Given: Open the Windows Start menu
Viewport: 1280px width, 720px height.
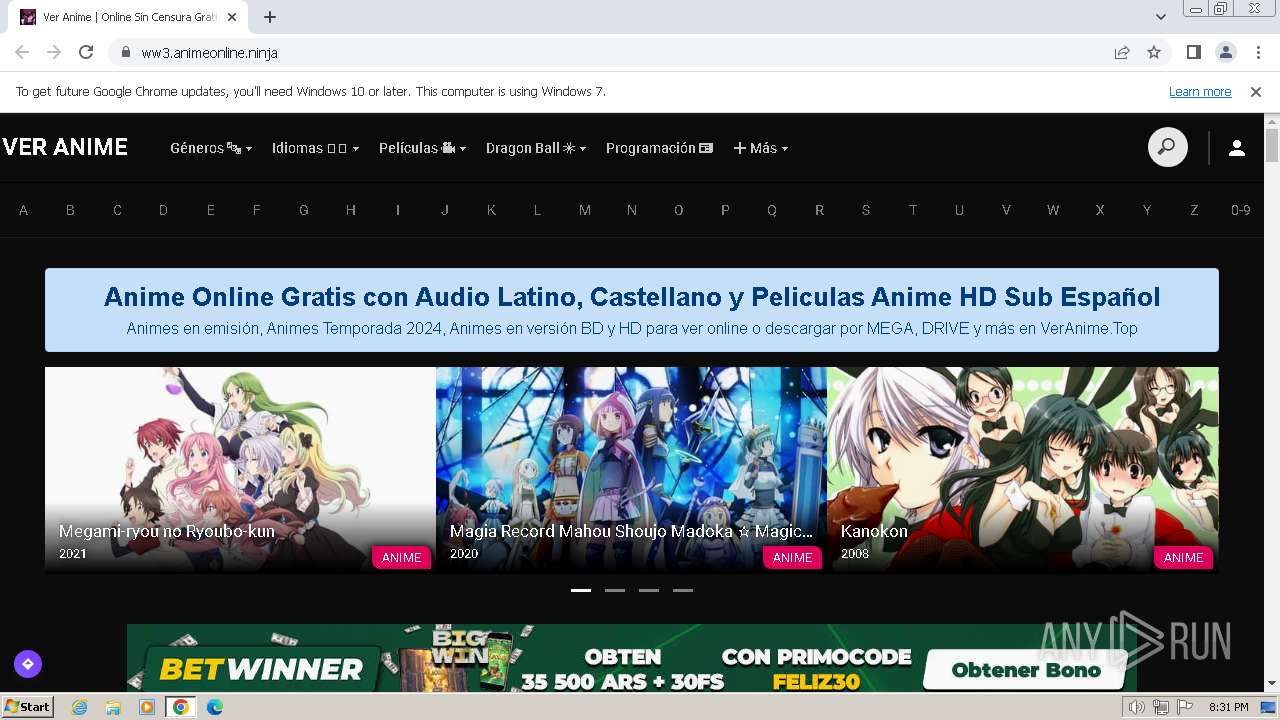Looking at the screenshot, I should pyautogui.click(x=28, y=707).
